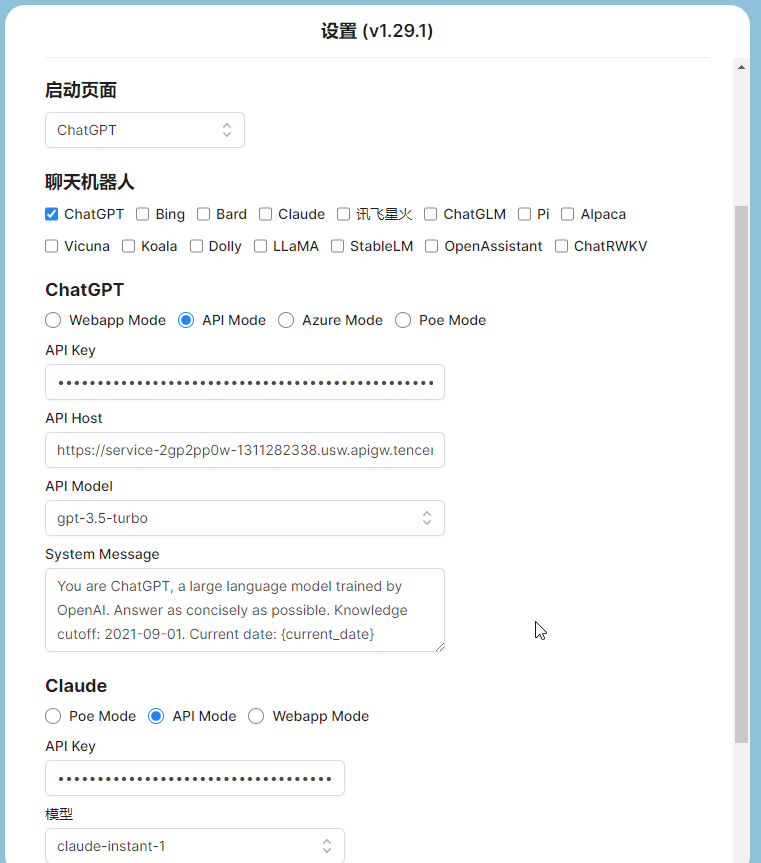Open the startup page ChatGPT dropdown
The height and width of the screenshot is (863, 761).
coord(145,130)
